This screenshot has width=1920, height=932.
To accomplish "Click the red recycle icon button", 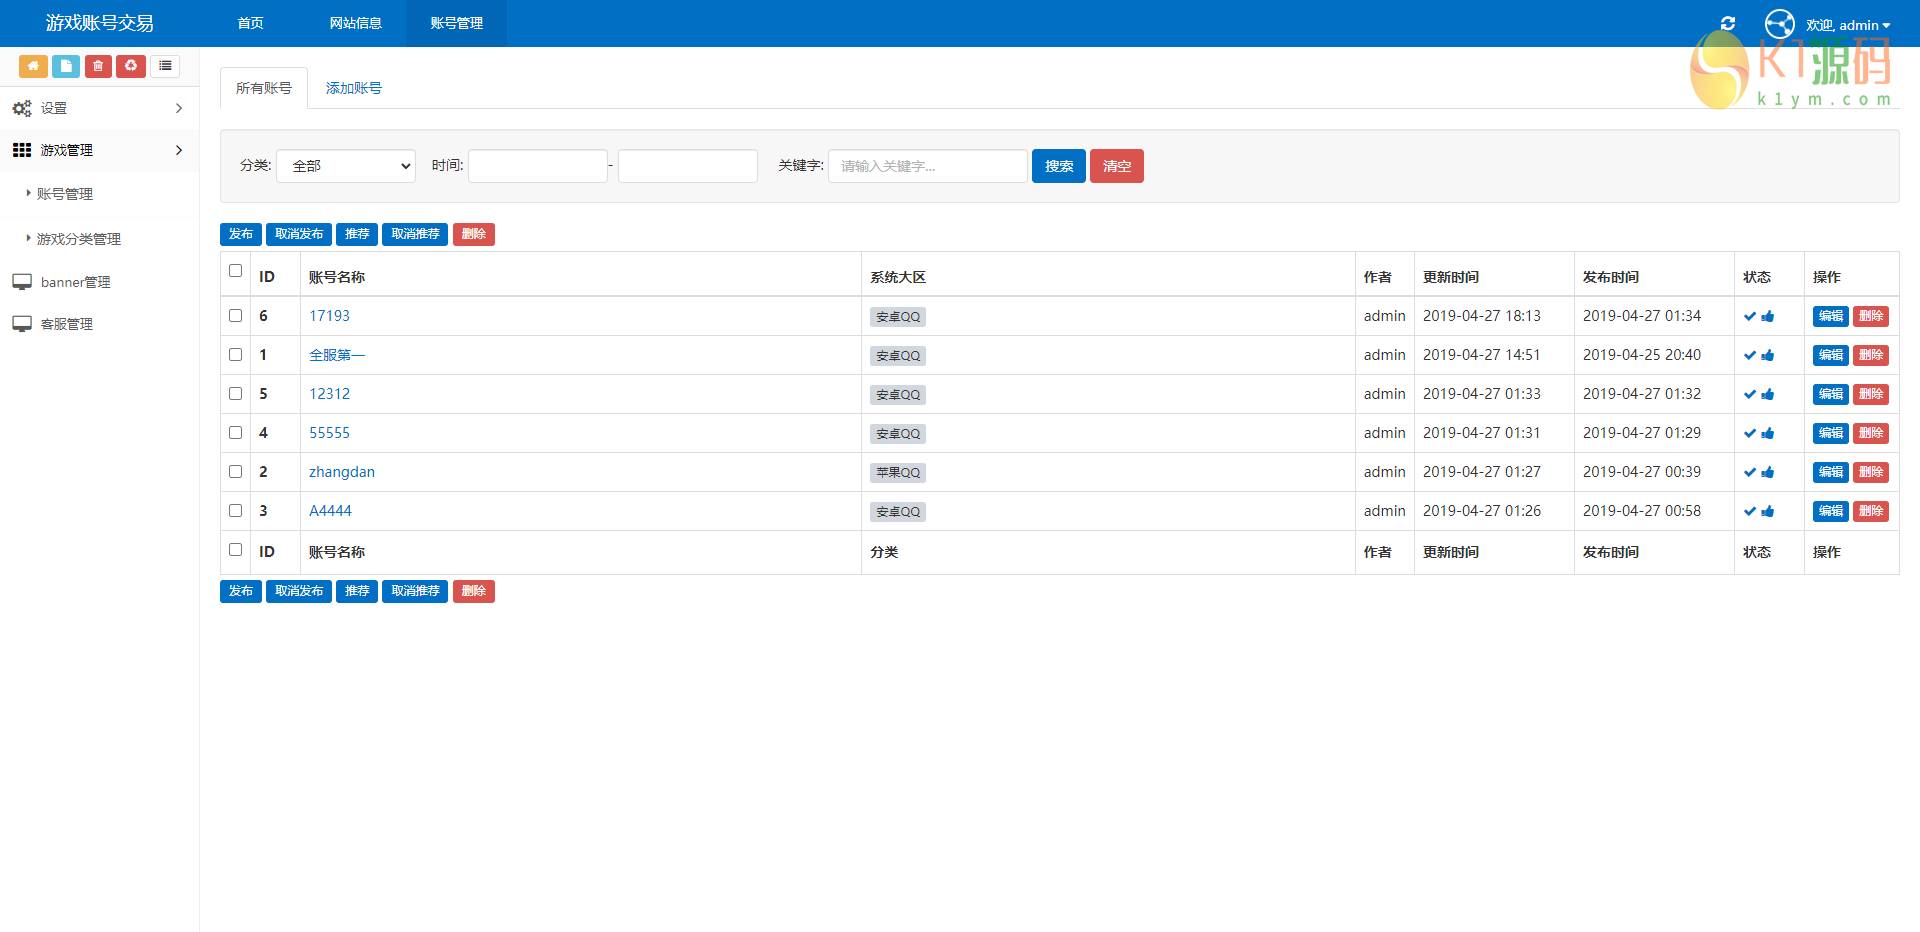I will pyautogui.click(x=131, y=66).
